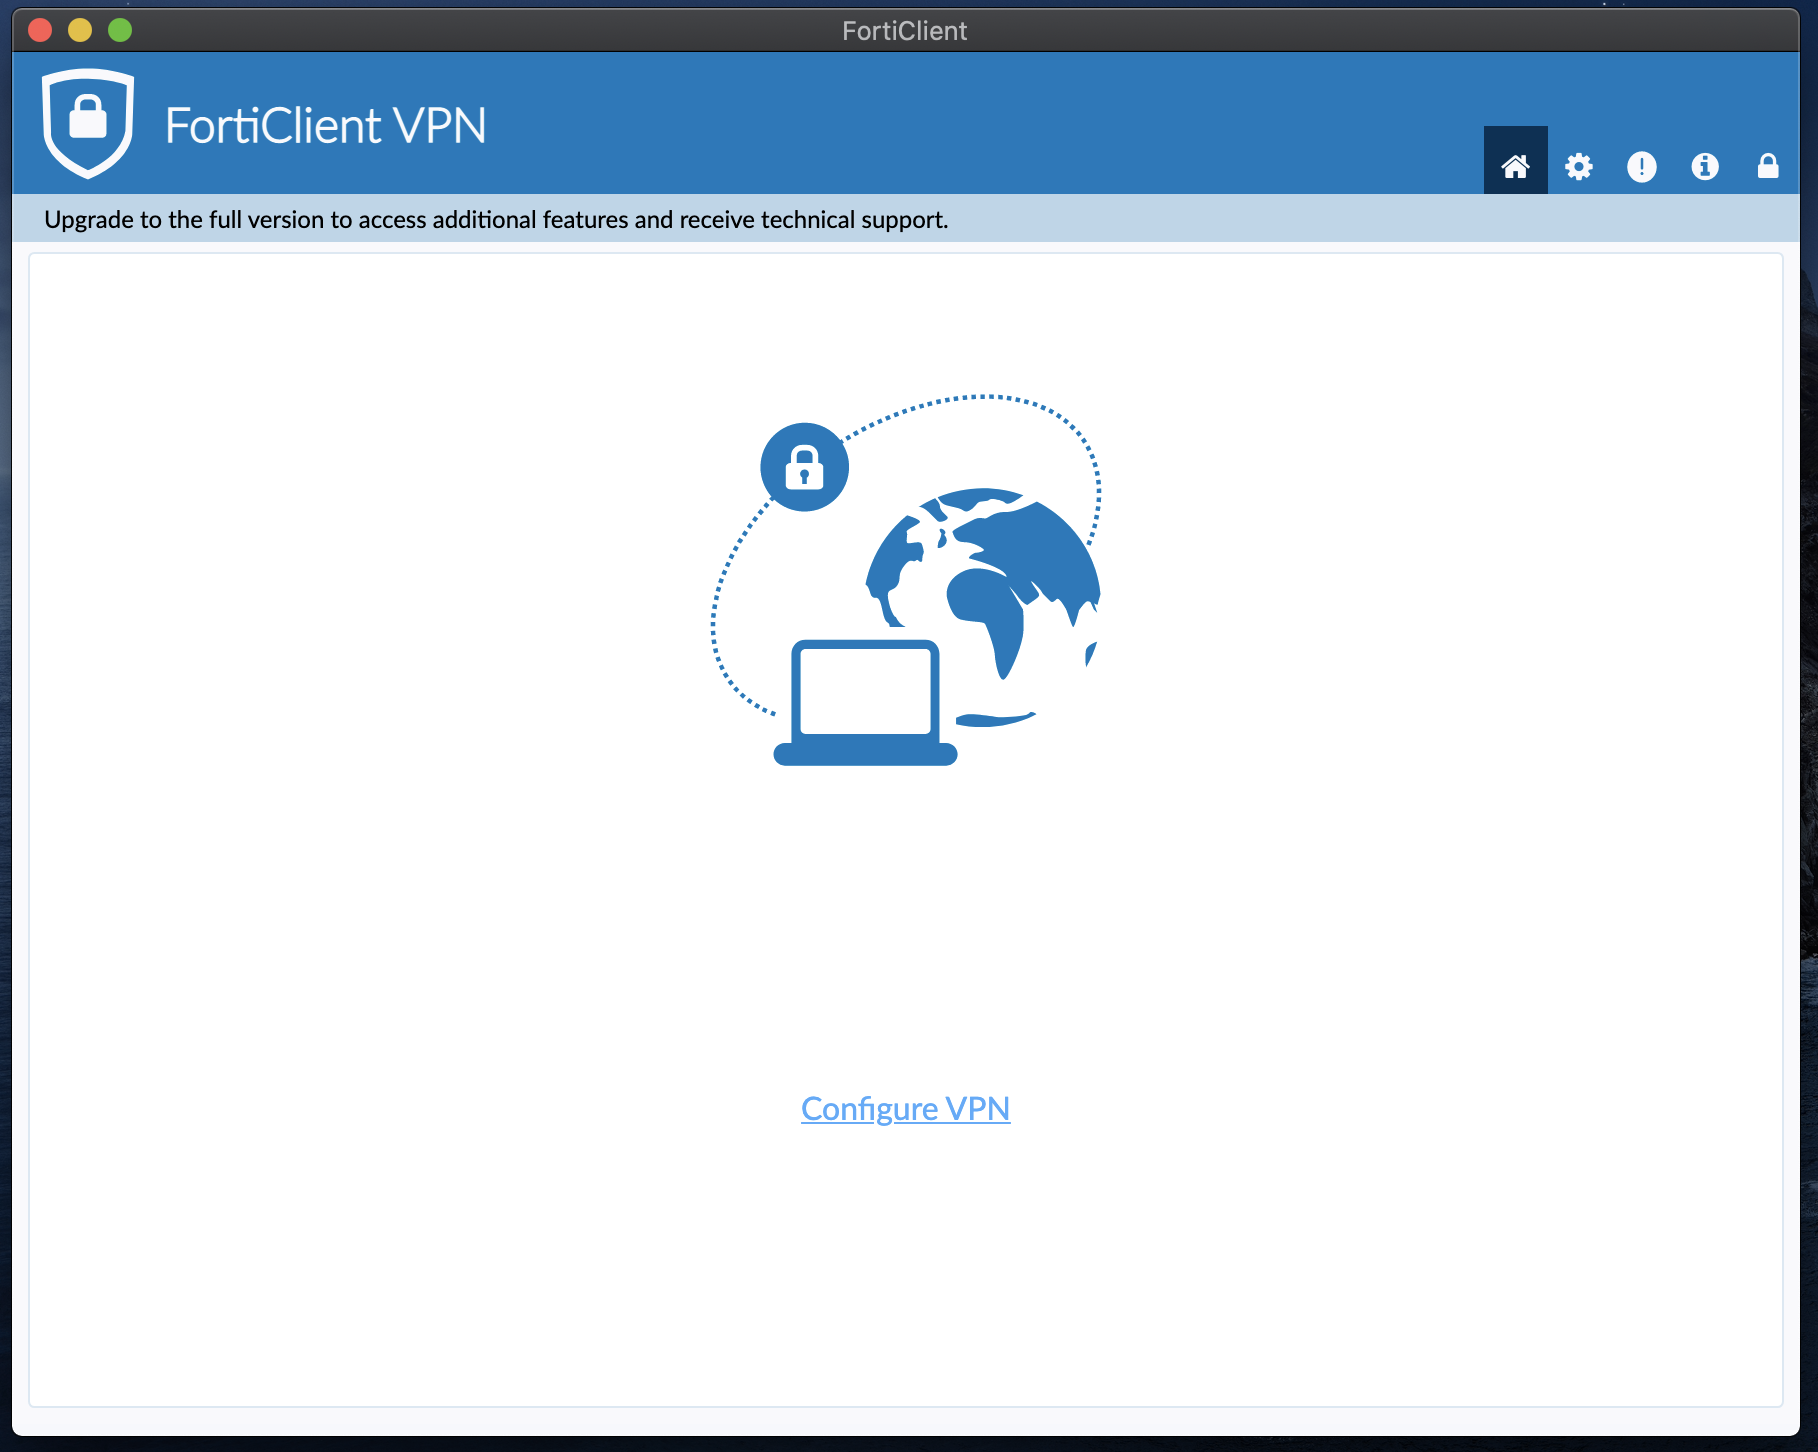Open the Settings gear icon
The image size is (1818, 1452).
(1579, 166)
